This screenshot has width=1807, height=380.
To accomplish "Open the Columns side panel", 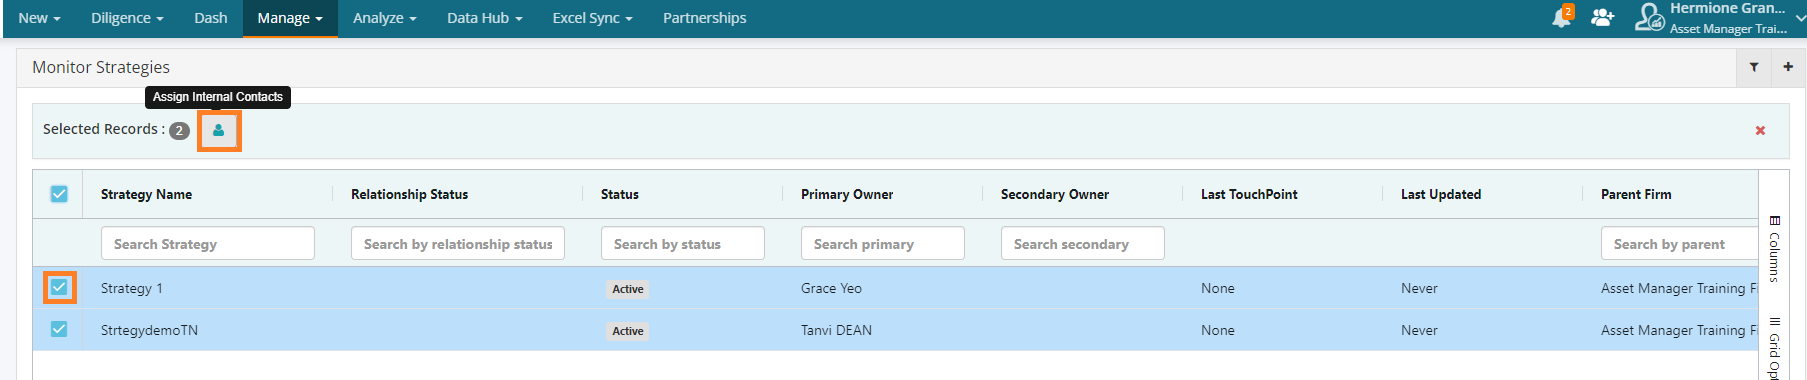I will [x=1774, y=249].
